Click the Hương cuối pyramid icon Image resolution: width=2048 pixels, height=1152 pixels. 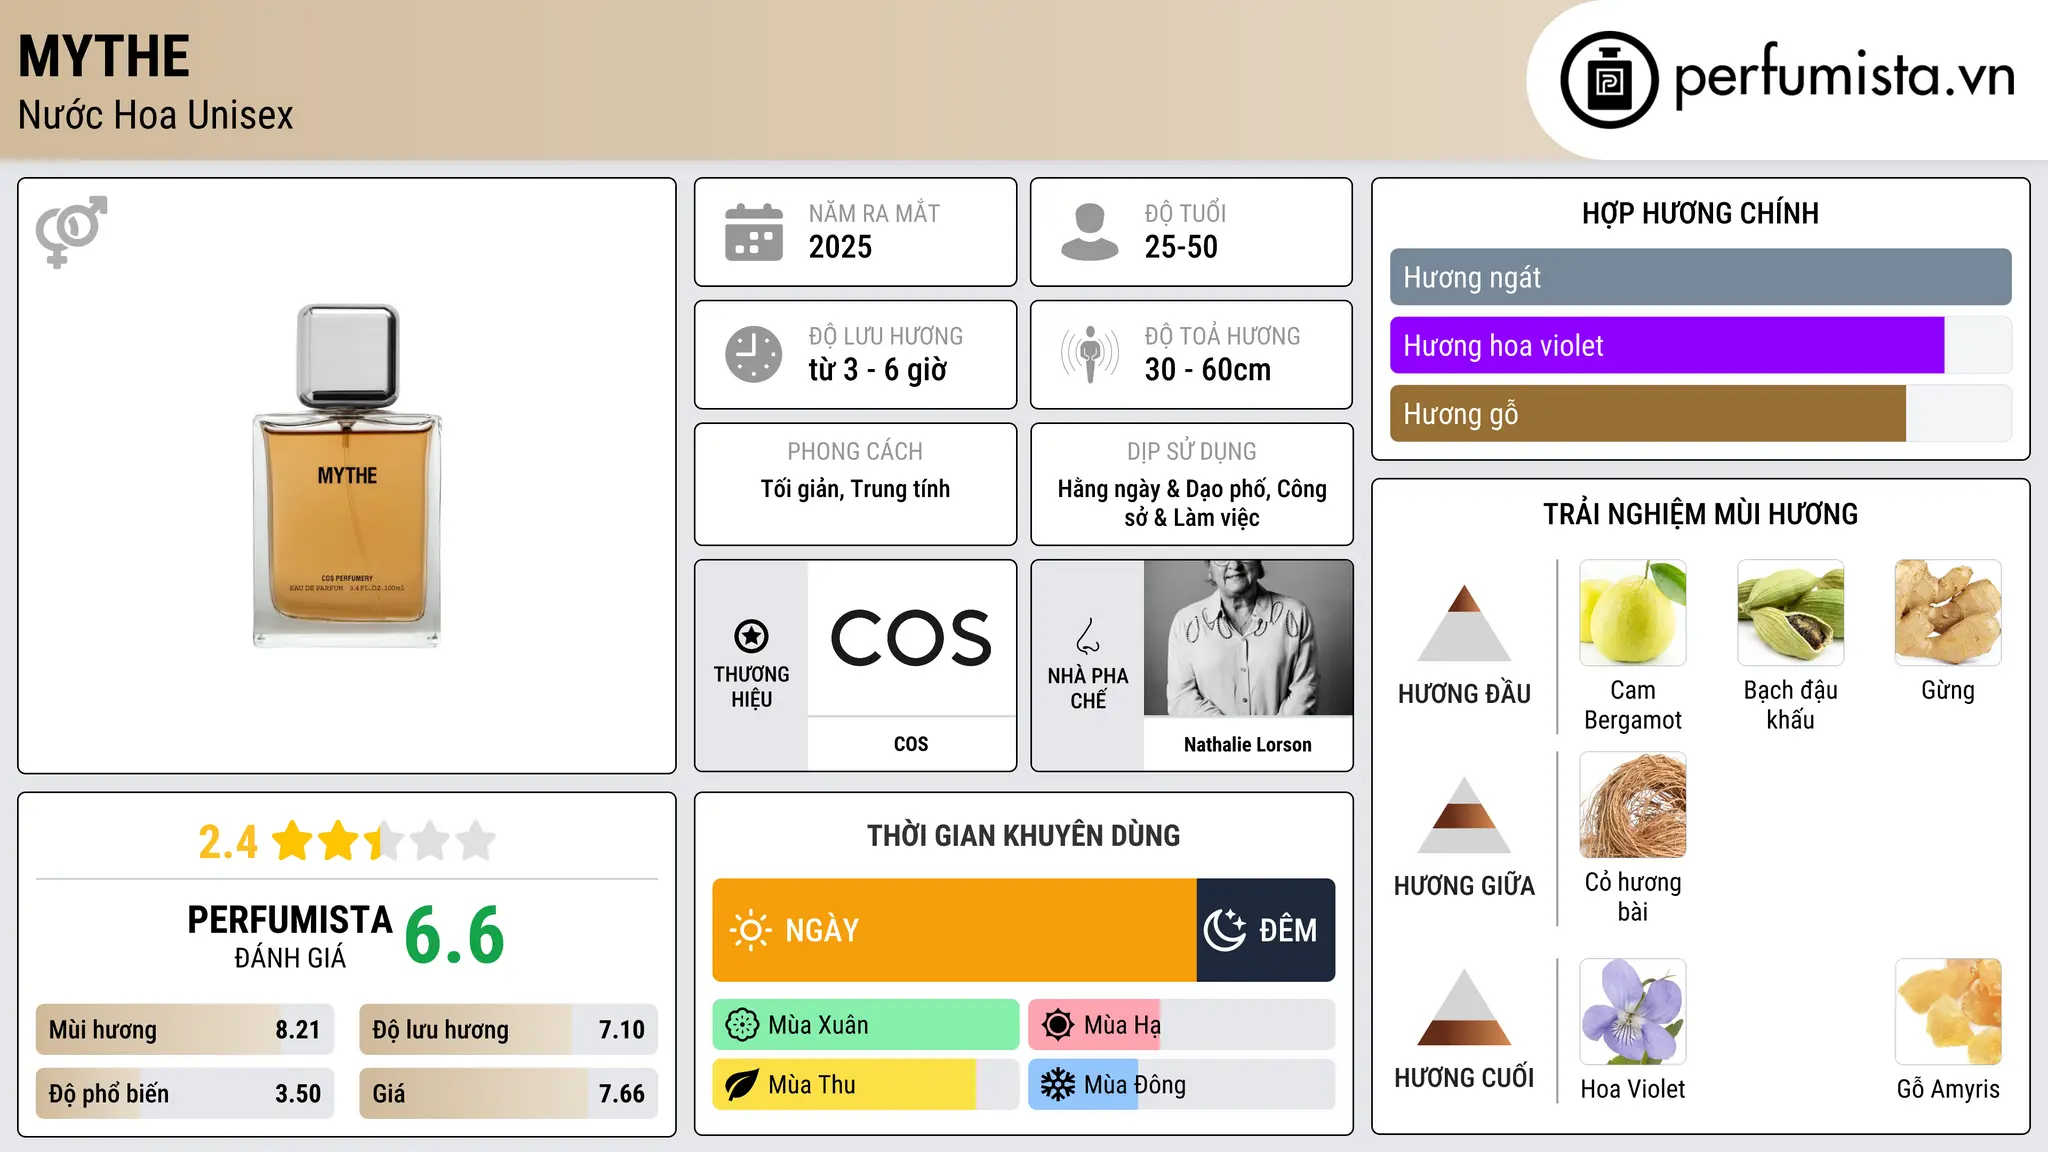tap(1464, 1007)
